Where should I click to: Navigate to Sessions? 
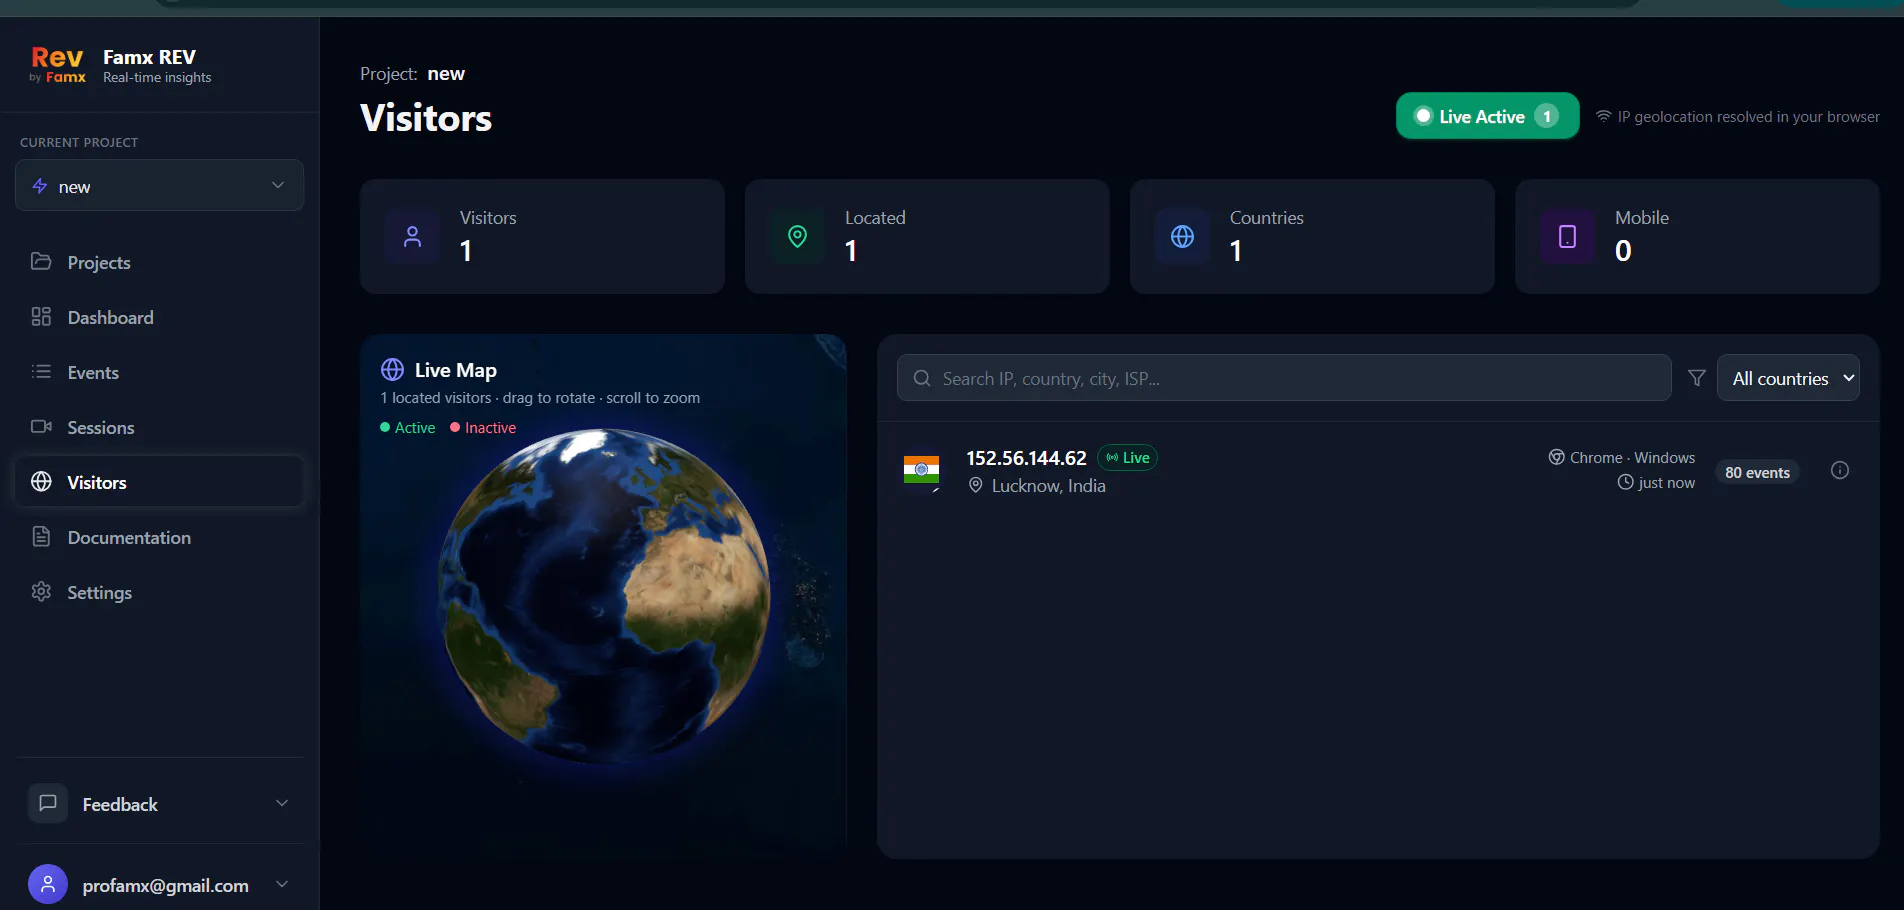(x=159, y=427)
